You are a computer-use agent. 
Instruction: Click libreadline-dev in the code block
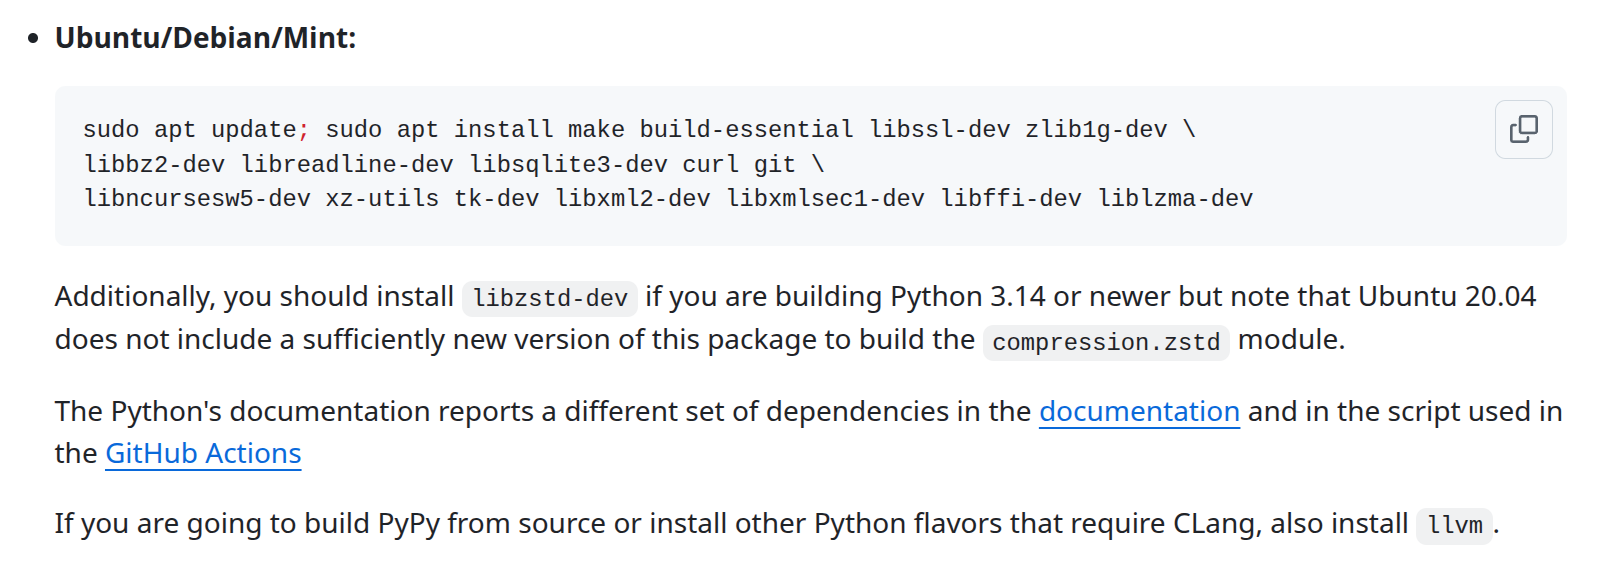click(x=347, y=164)
